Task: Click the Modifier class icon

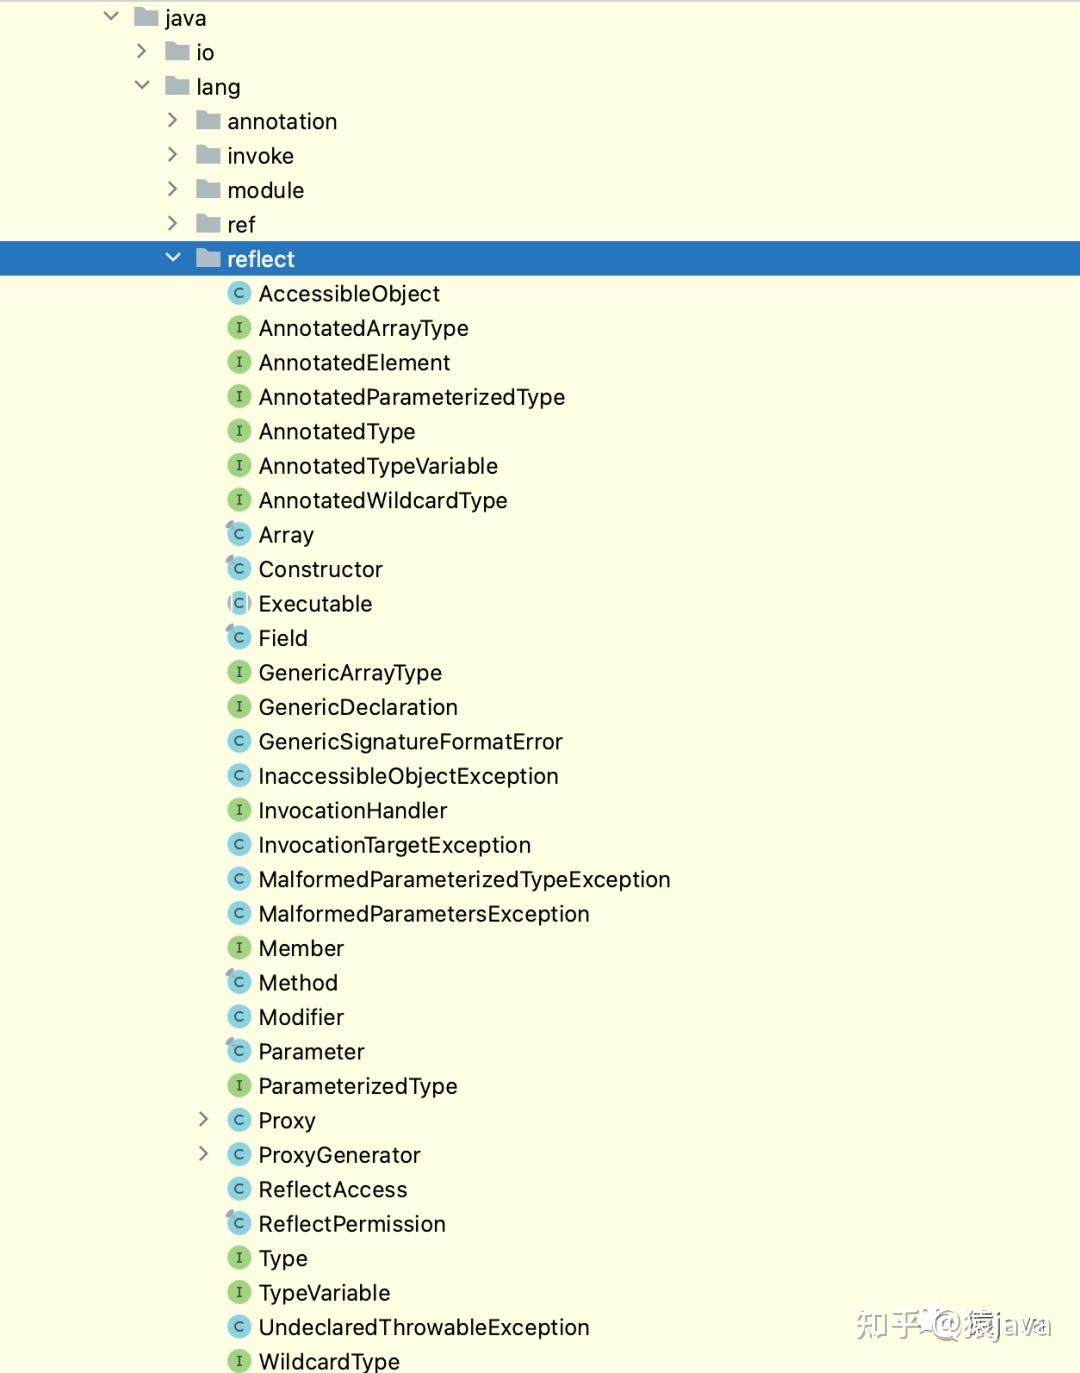Action: tap(239, 1017)
